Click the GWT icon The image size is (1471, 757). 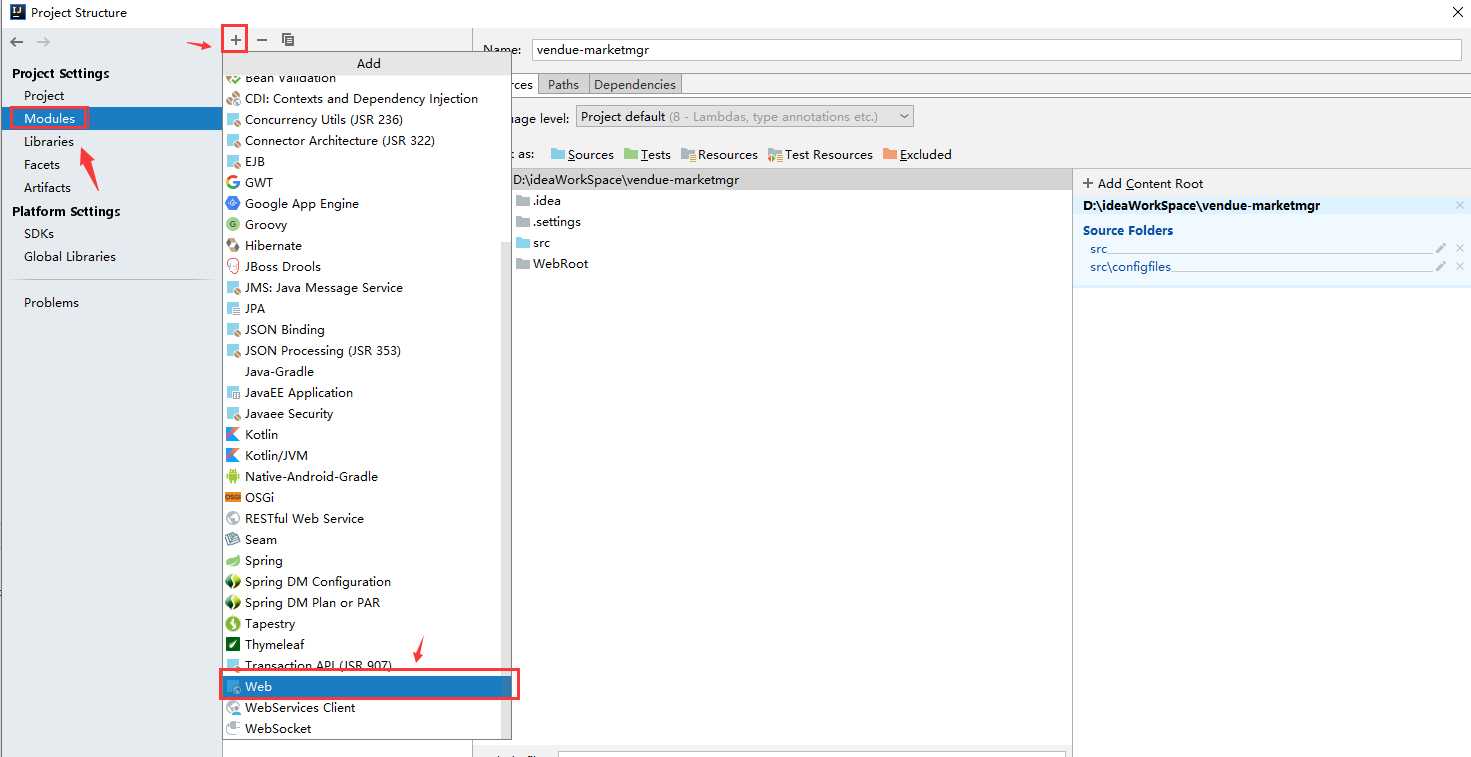click(233, 182)
